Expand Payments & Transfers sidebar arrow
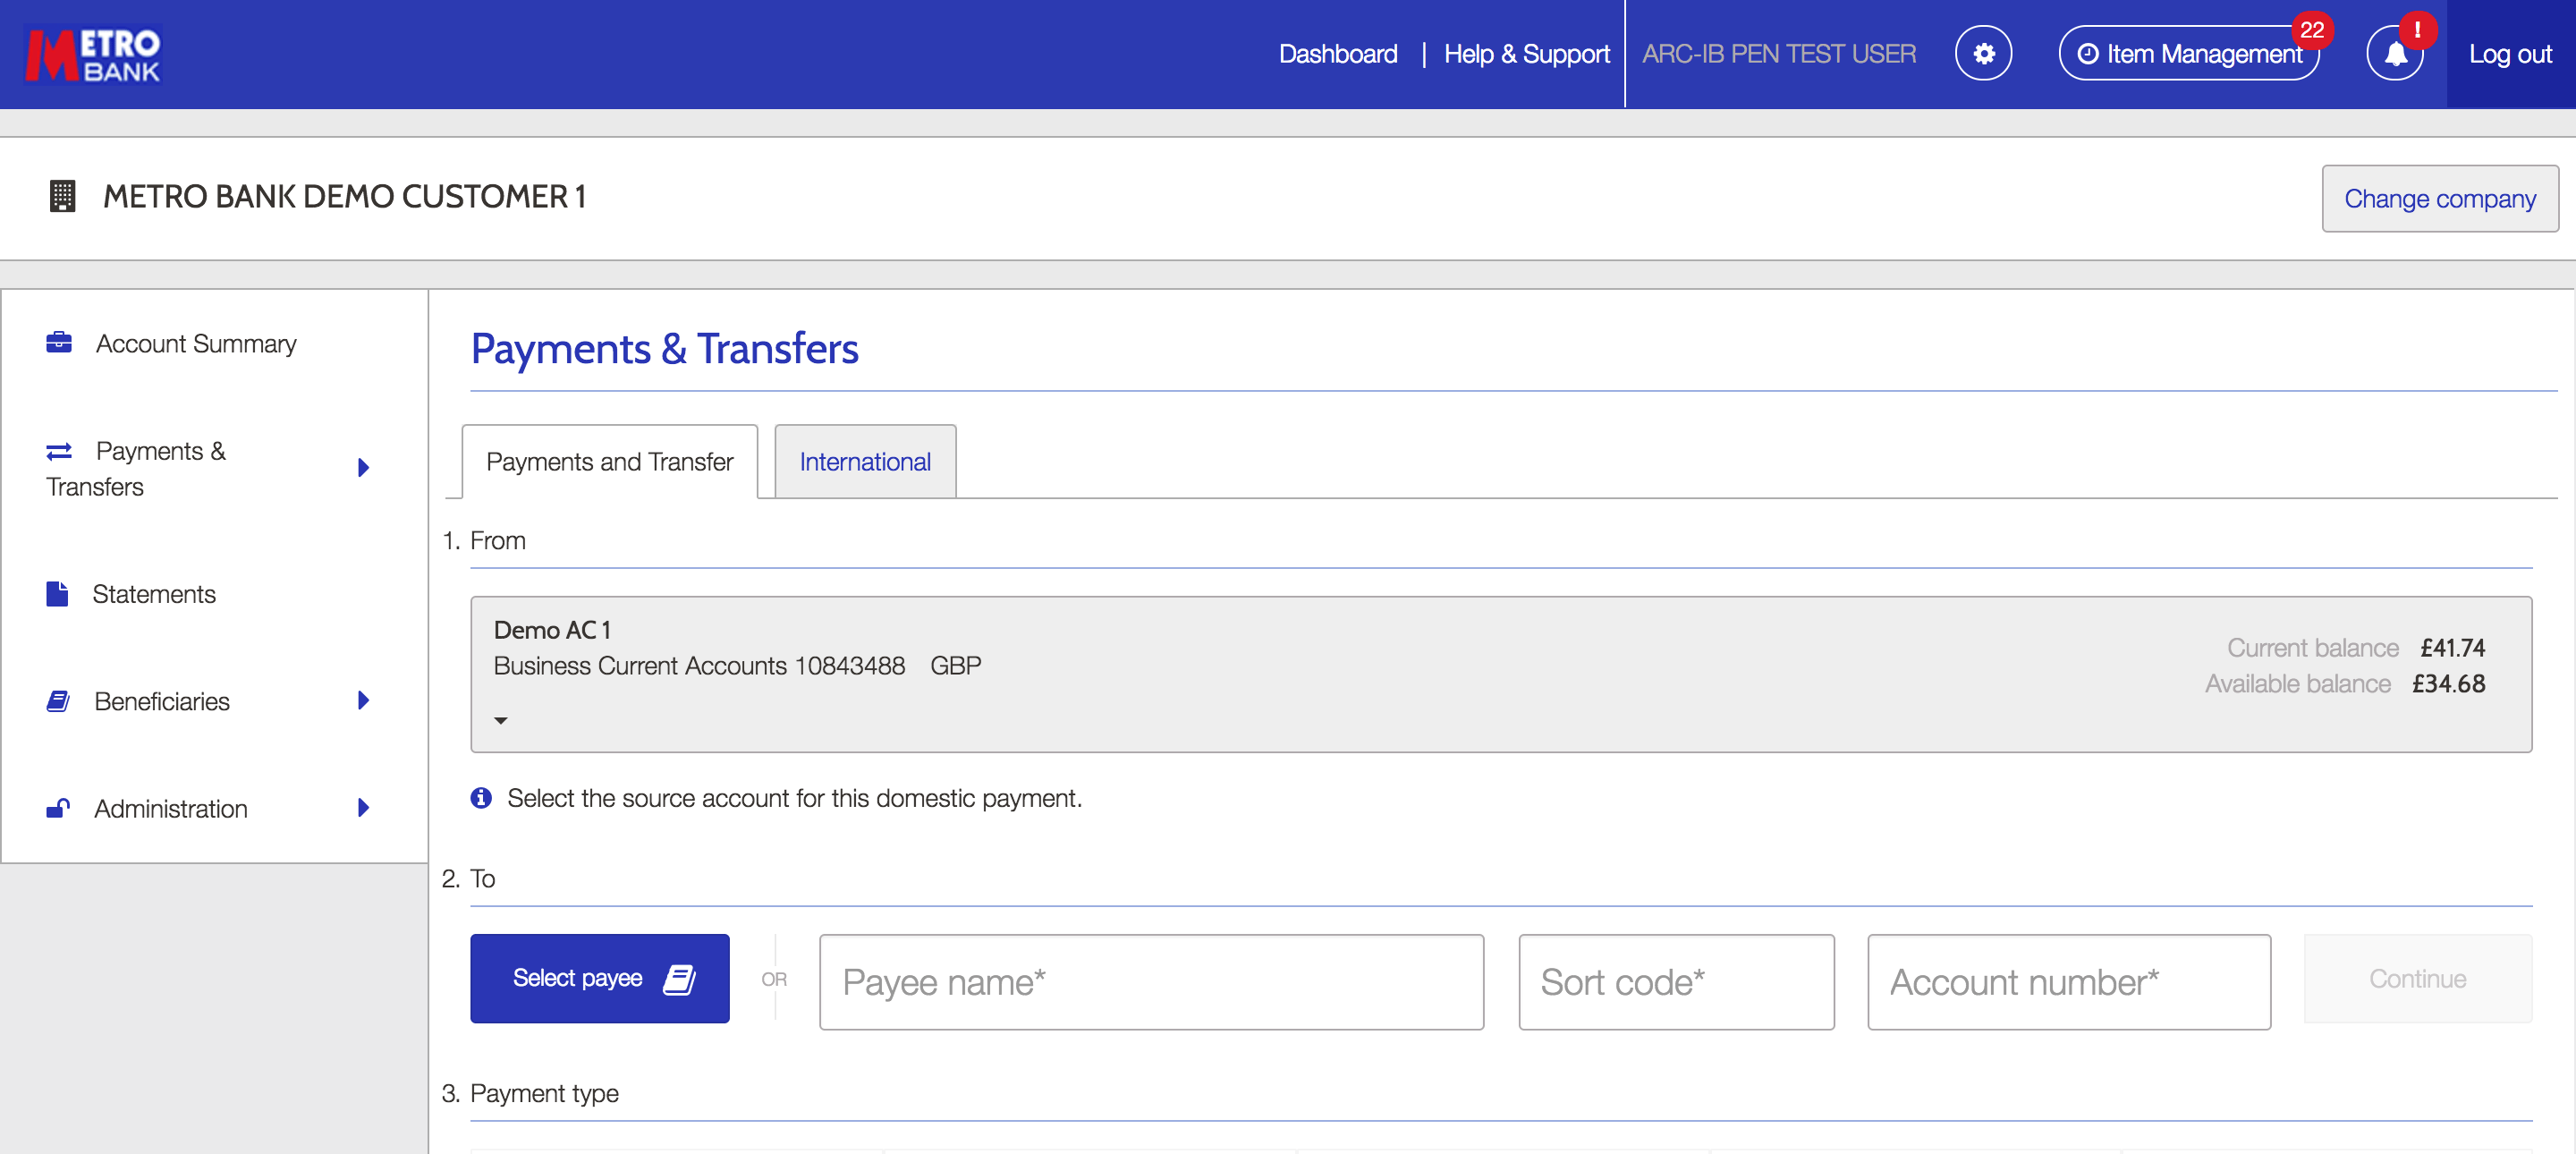2576x1154 pixels. point(364,468)
